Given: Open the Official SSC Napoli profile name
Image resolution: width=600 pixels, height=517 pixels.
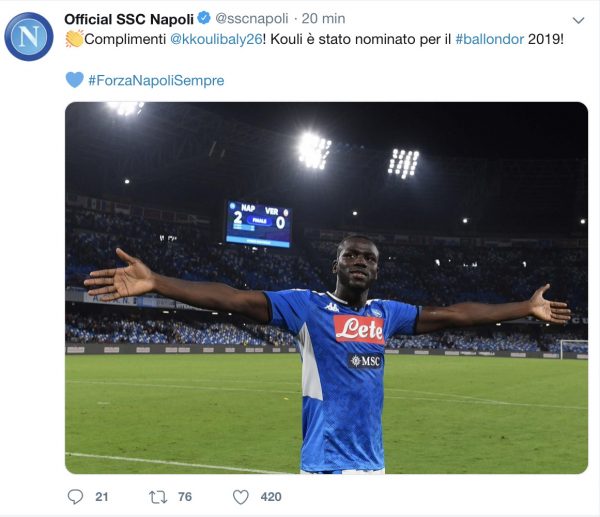Looking at the screenshot, I should coord(128,19).
